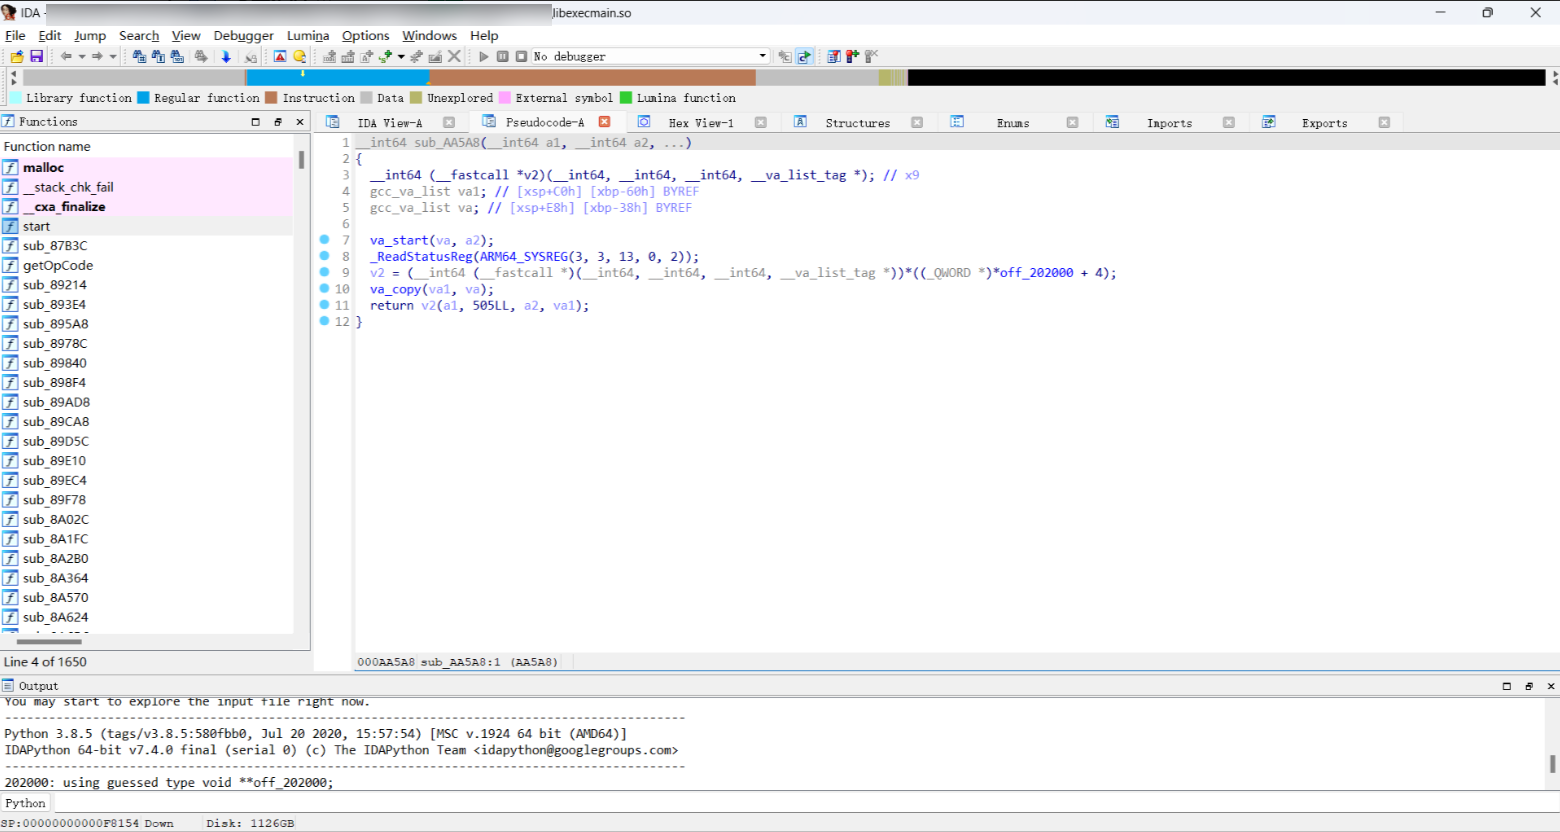Select __stack_chk_fail in the Functions list
1560x832 pixels.
pos(147,187)
